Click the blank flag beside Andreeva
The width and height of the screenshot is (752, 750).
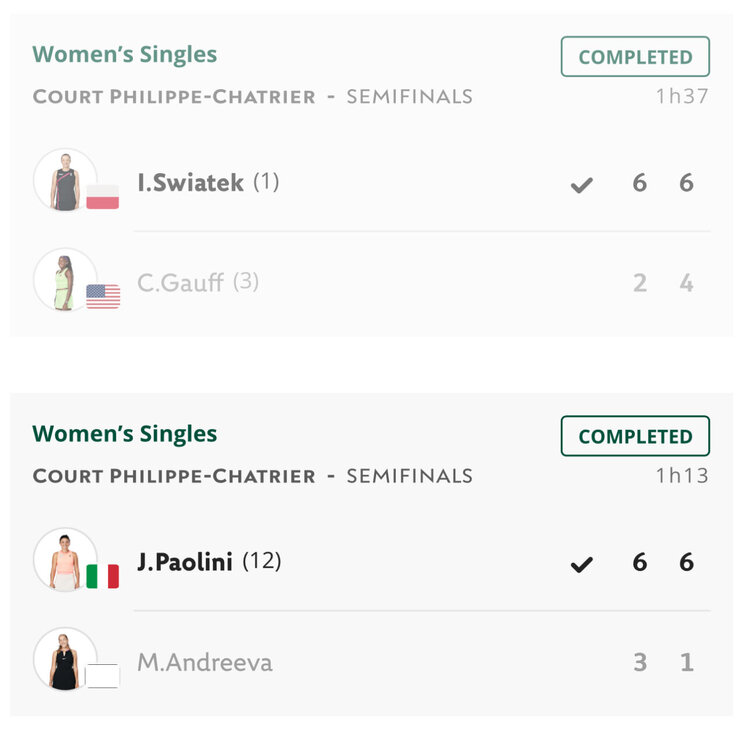[x=103, y=676]
